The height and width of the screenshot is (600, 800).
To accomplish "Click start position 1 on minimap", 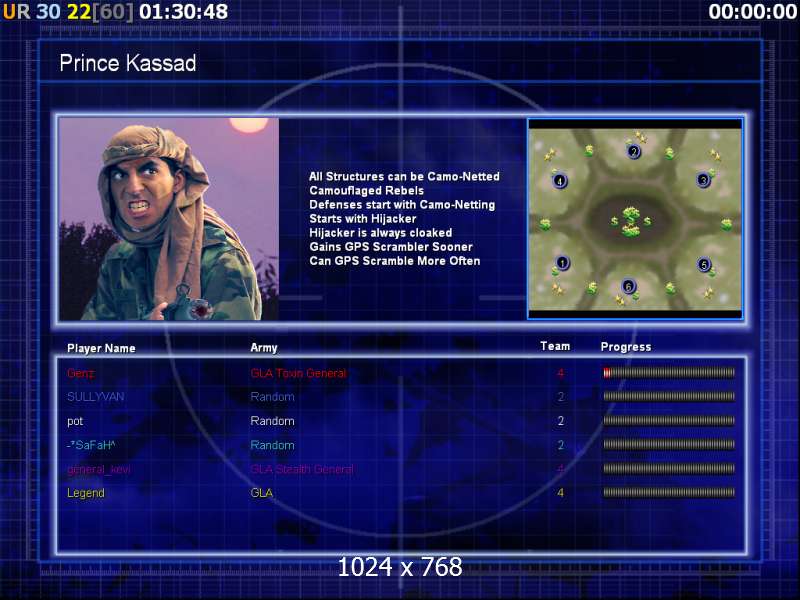I will 562,263.
